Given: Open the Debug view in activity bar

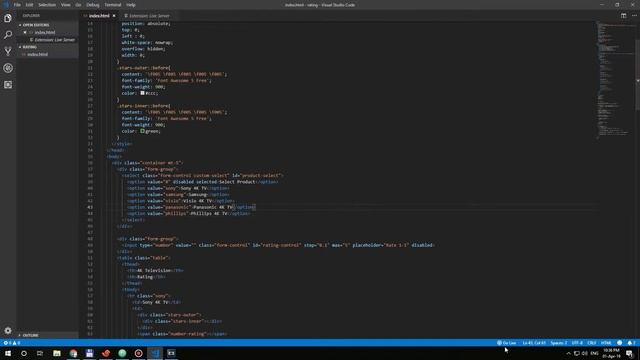Looking at the screenshot, I should pos(8,68).
